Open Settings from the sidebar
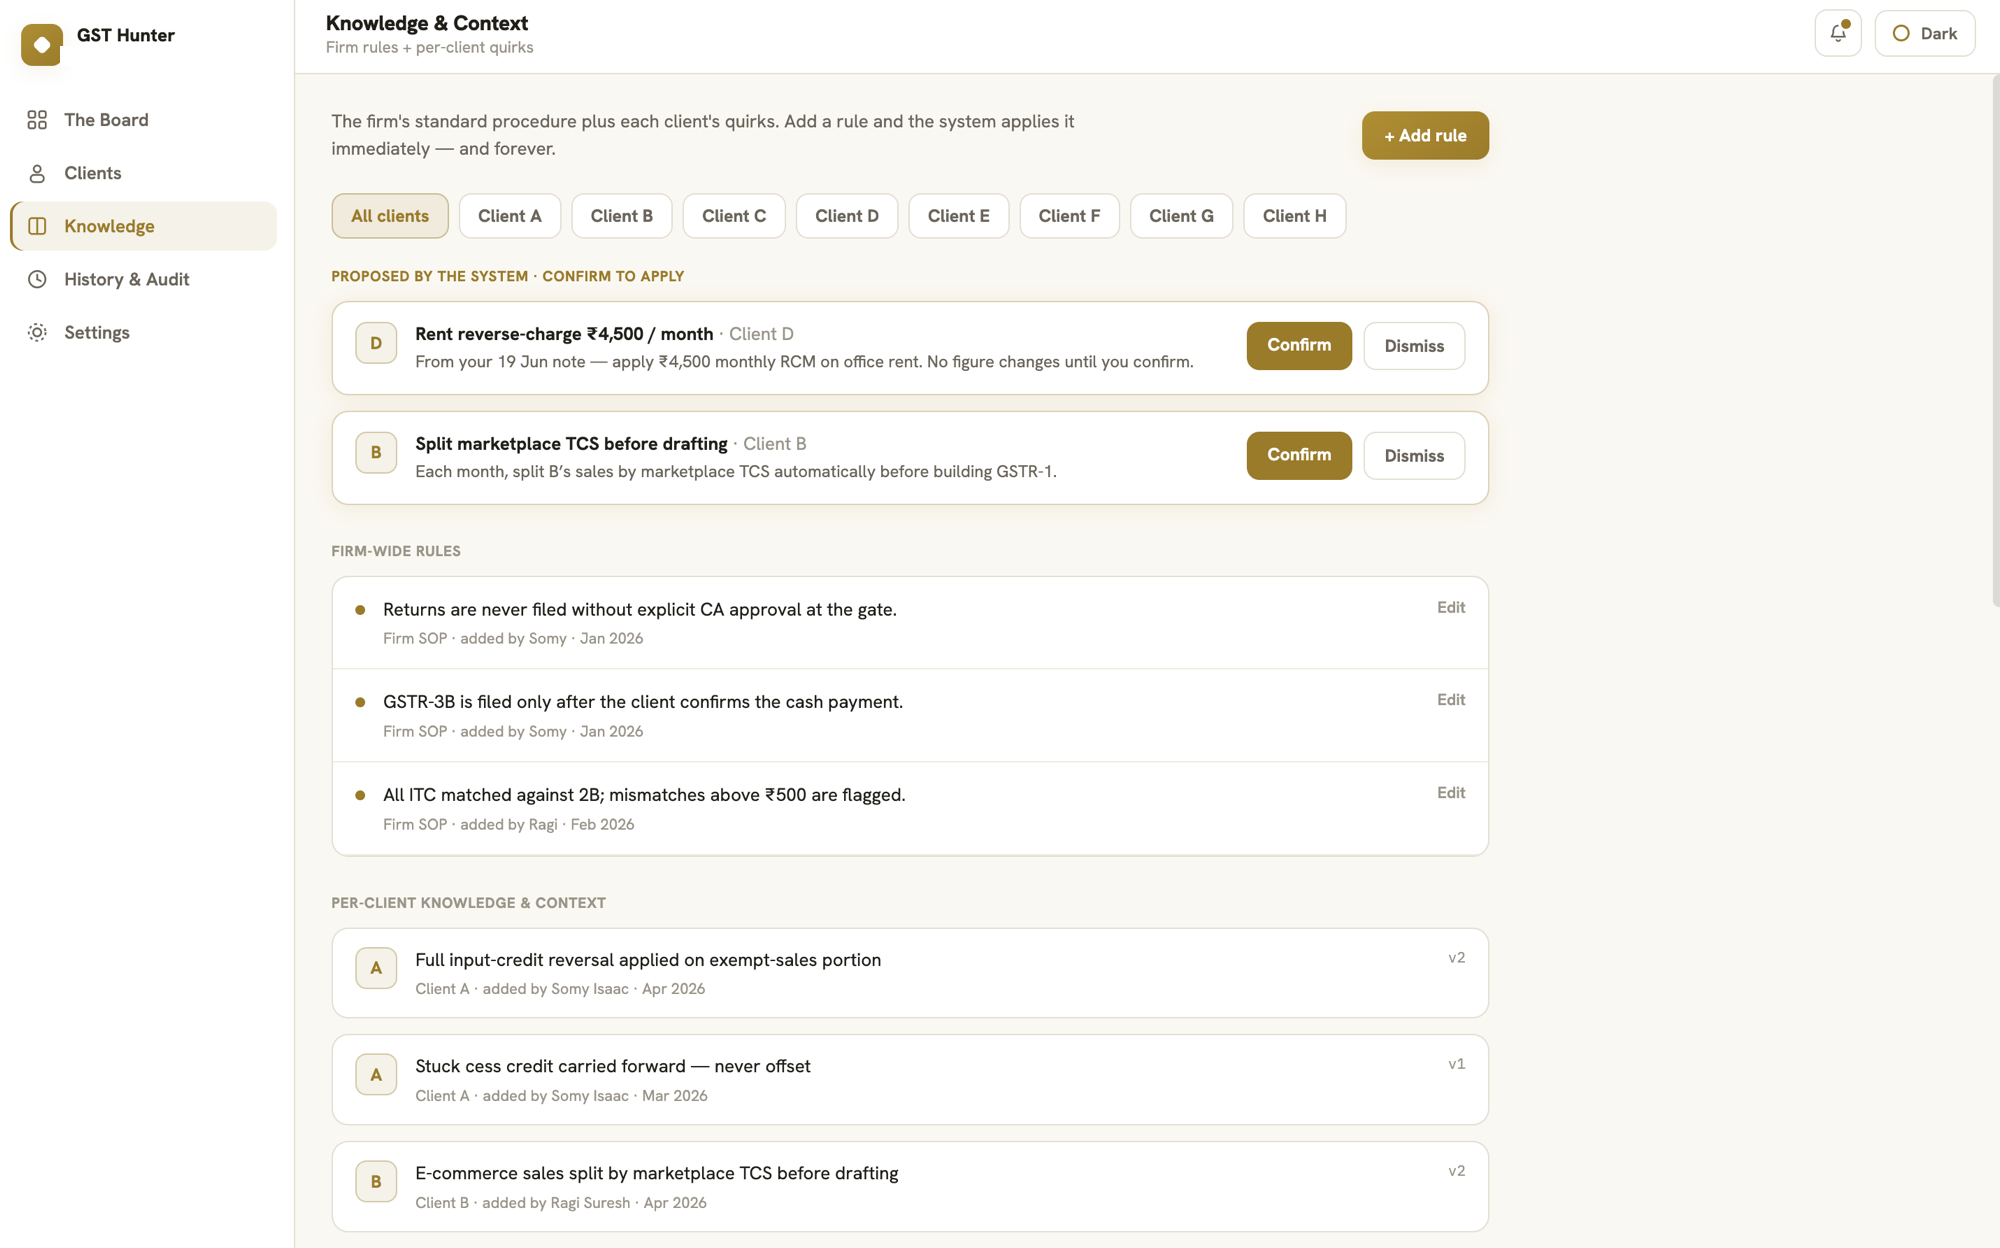This screenshot has height=1248, width=2000. (x=143, y=332)
